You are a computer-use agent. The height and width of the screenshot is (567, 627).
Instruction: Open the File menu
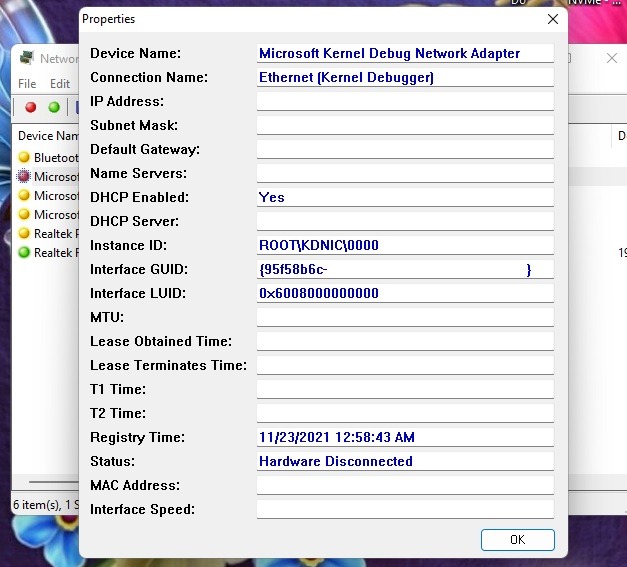click(27, 84)
